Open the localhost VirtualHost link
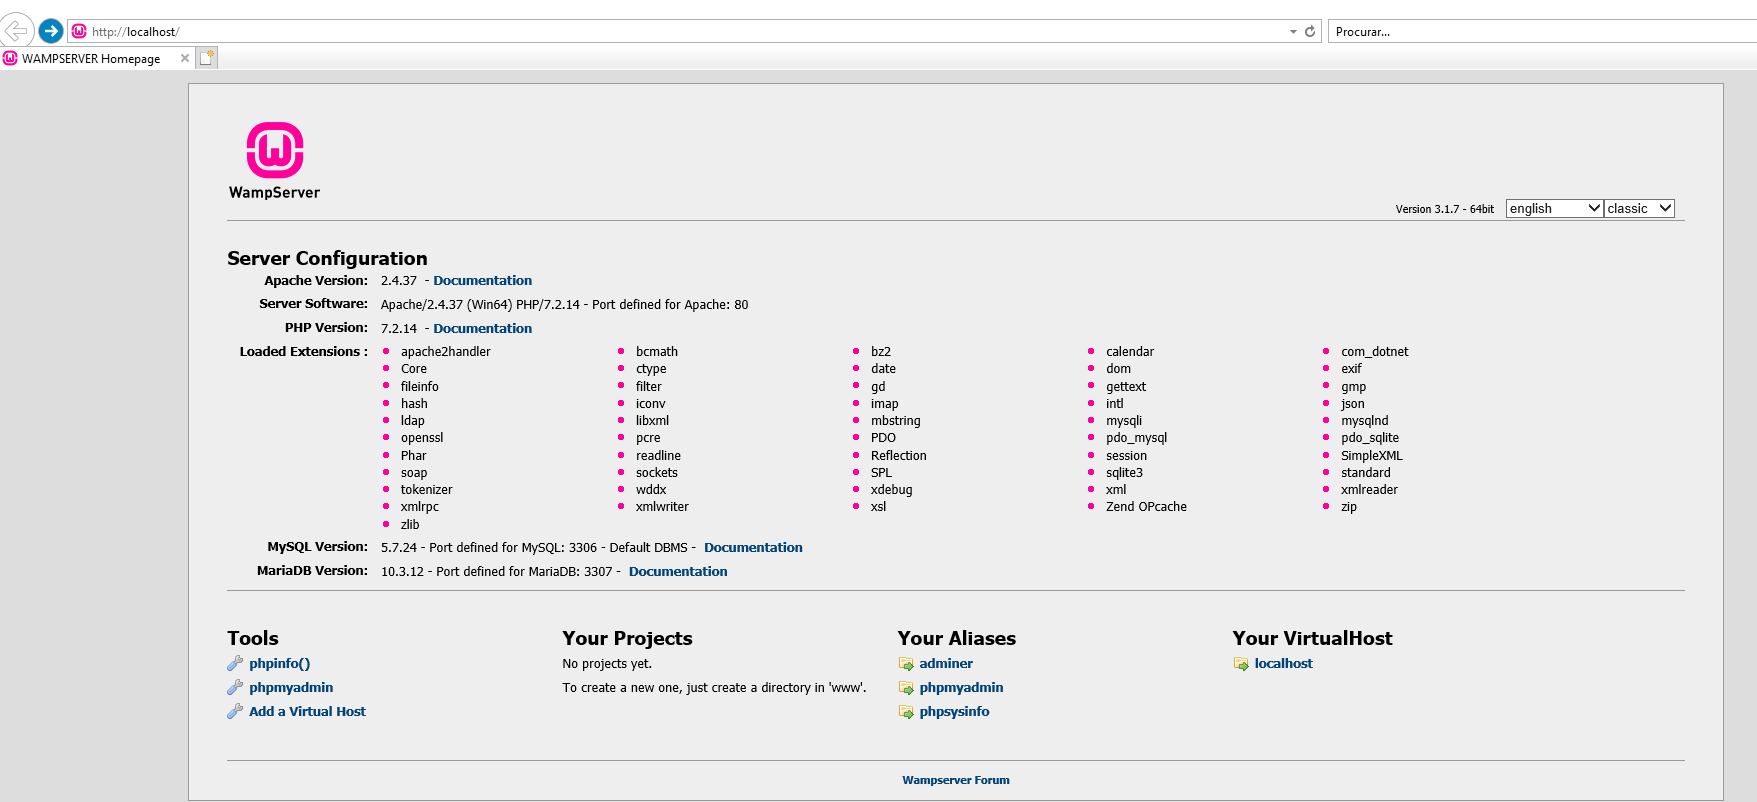Image resolution: width=1757 pixels, height=802 pixels. tap(1283, 663)
